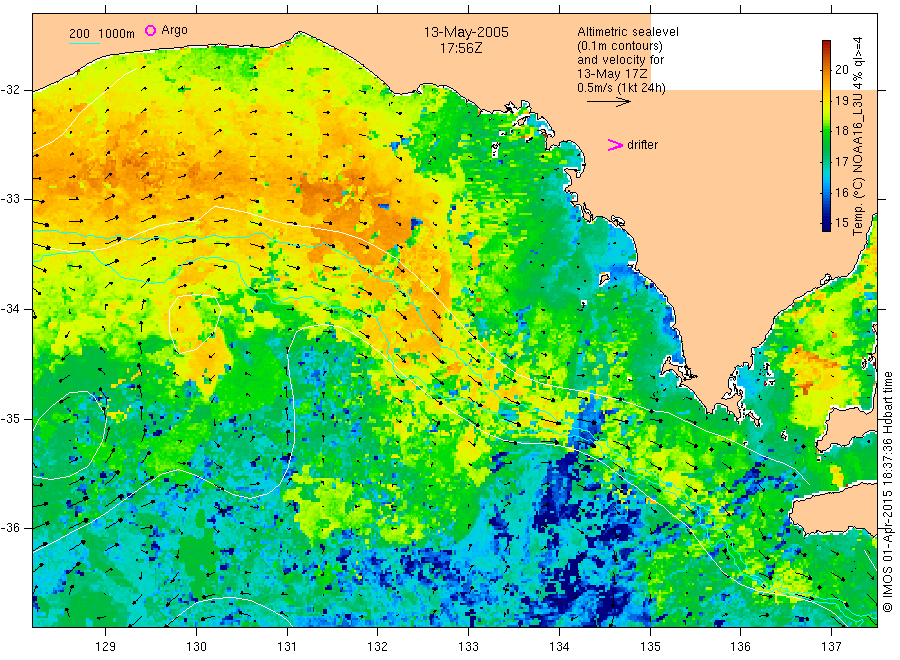Viewport: 900px width, 660px height.
Task: Click latitude axis label -33
Action: click(x=10, y=199)
